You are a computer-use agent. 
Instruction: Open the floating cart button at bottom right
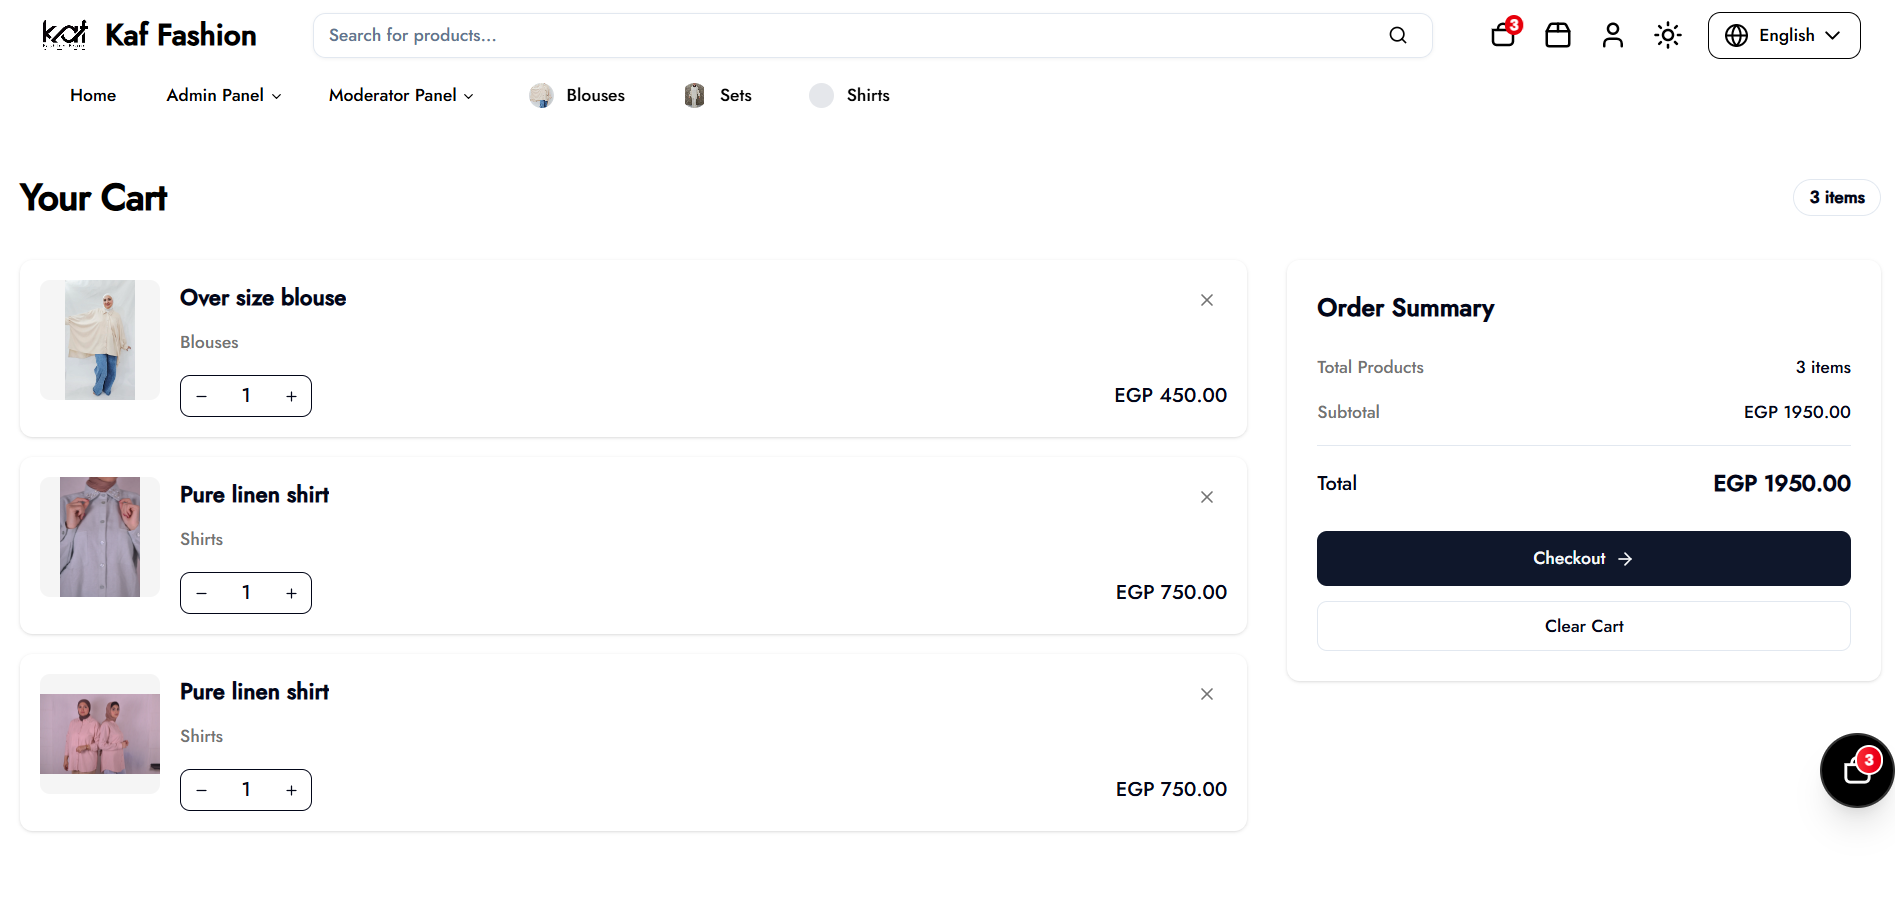point(1857,770)
